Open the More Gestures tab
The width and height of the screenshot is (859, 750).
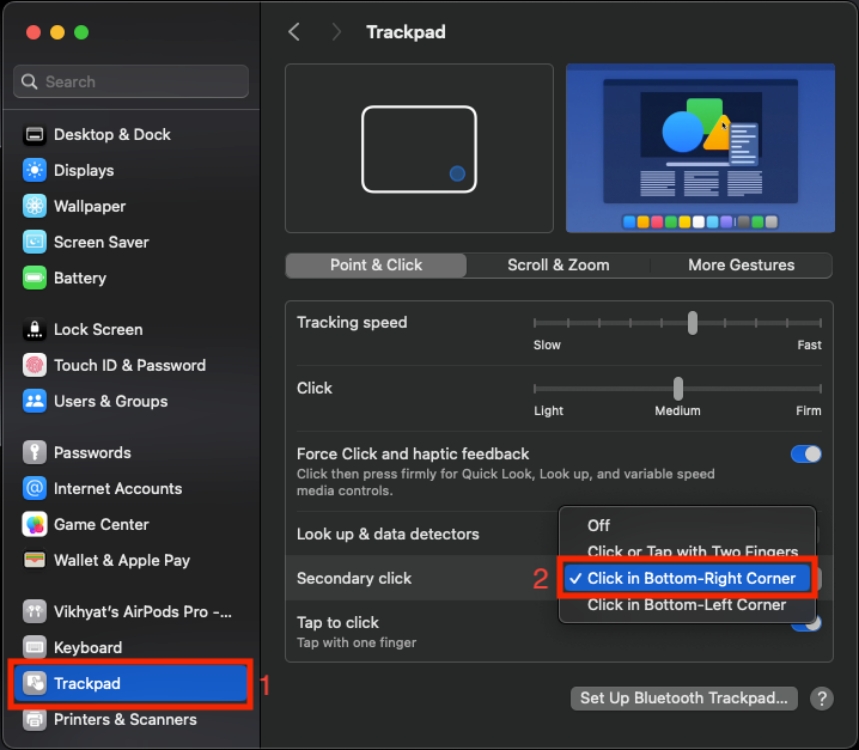pos(741,265)
